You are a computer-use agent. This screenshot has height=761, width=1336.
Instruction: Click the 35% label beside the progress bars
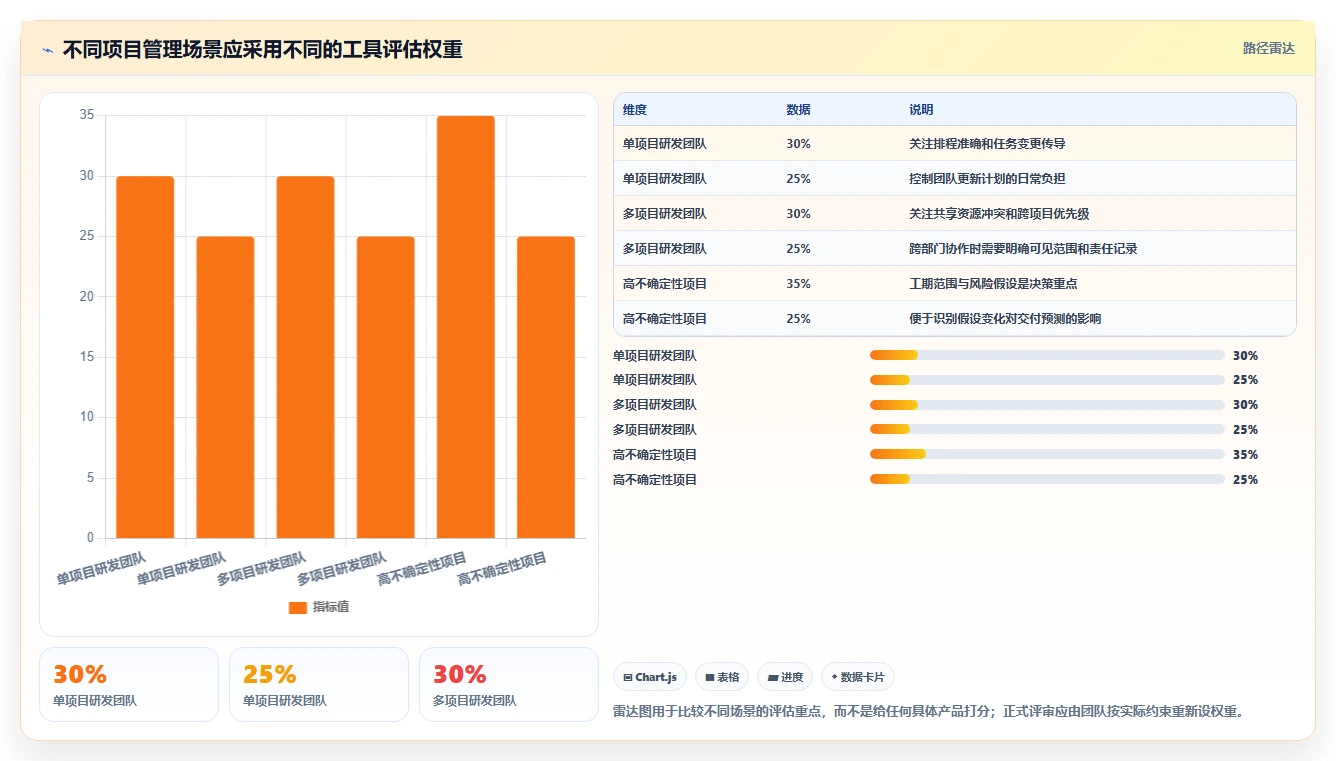coord(1245,455)
